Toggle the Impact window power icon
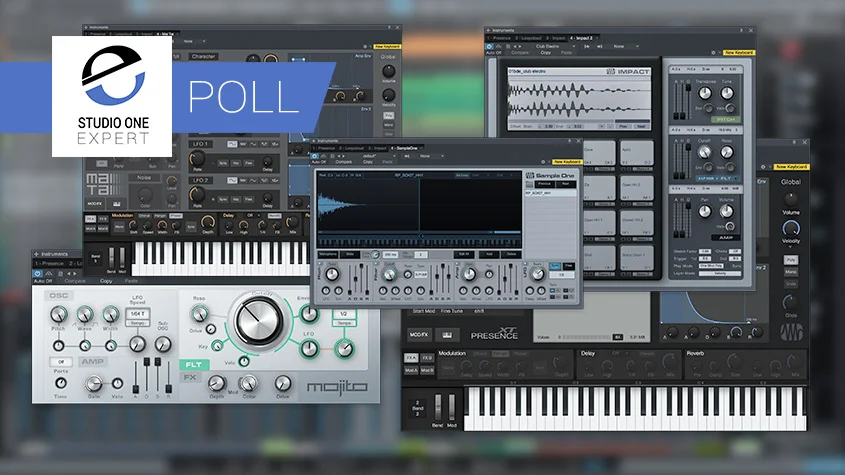The height and width of the screenshot is (475, 845). tap(489, 46)
